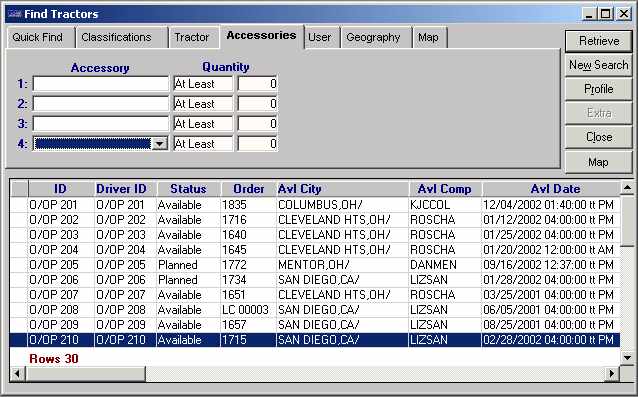
Task: Click the horizontal scrollbar thumb
Action: click(x=85, y=373)
